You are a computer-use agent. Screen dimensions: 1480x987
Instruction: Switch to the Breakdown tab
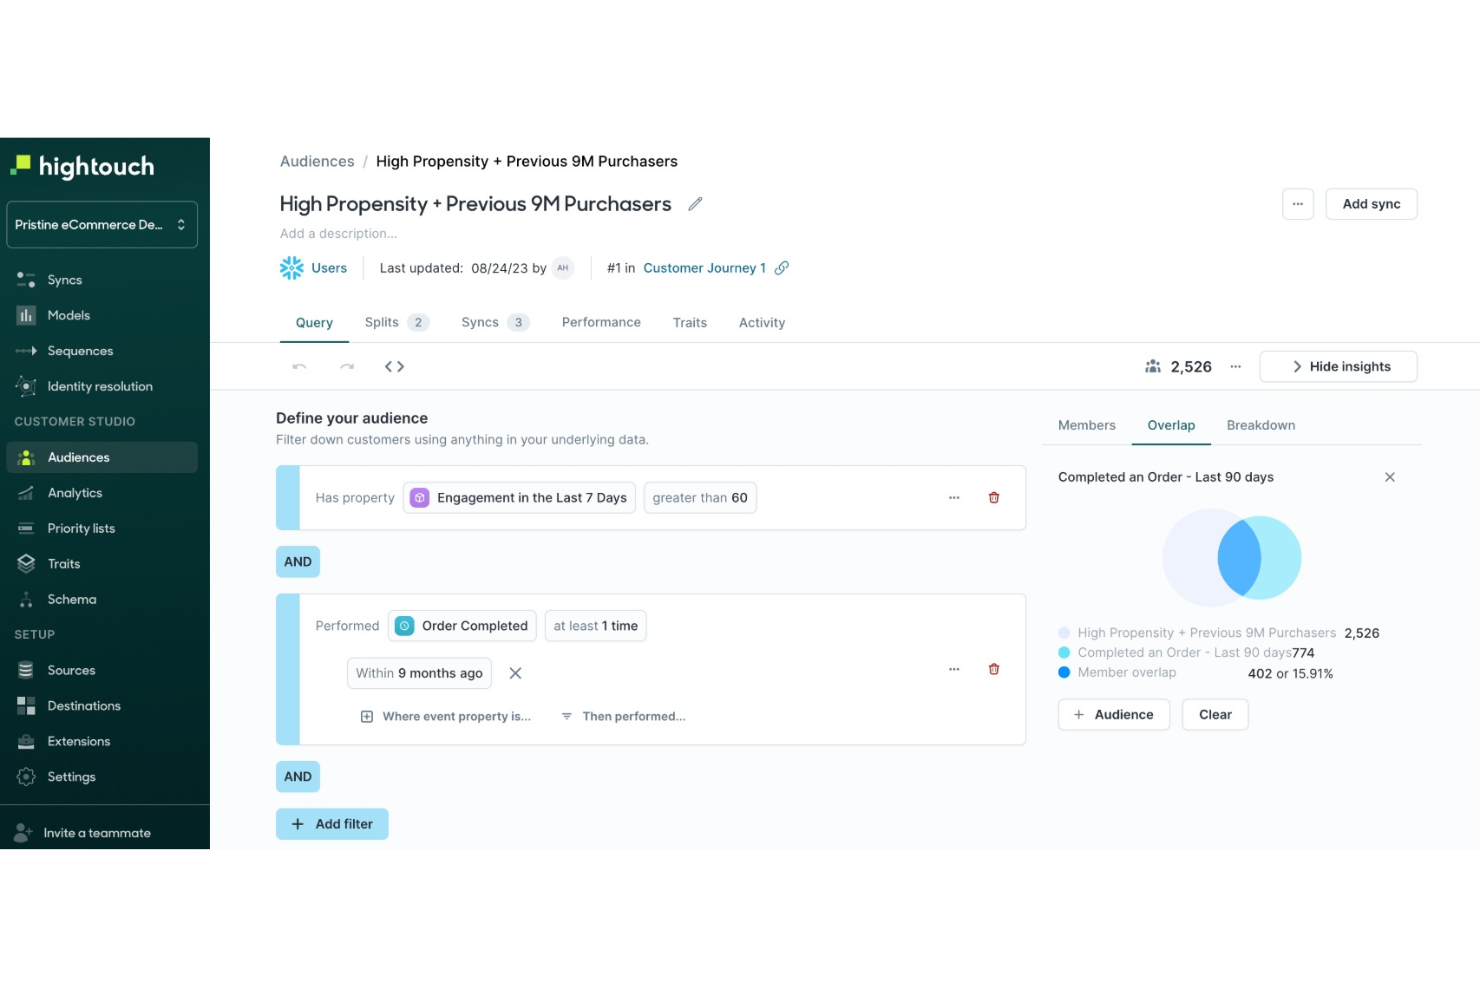pyautogui.click(x=1260, y=425)
